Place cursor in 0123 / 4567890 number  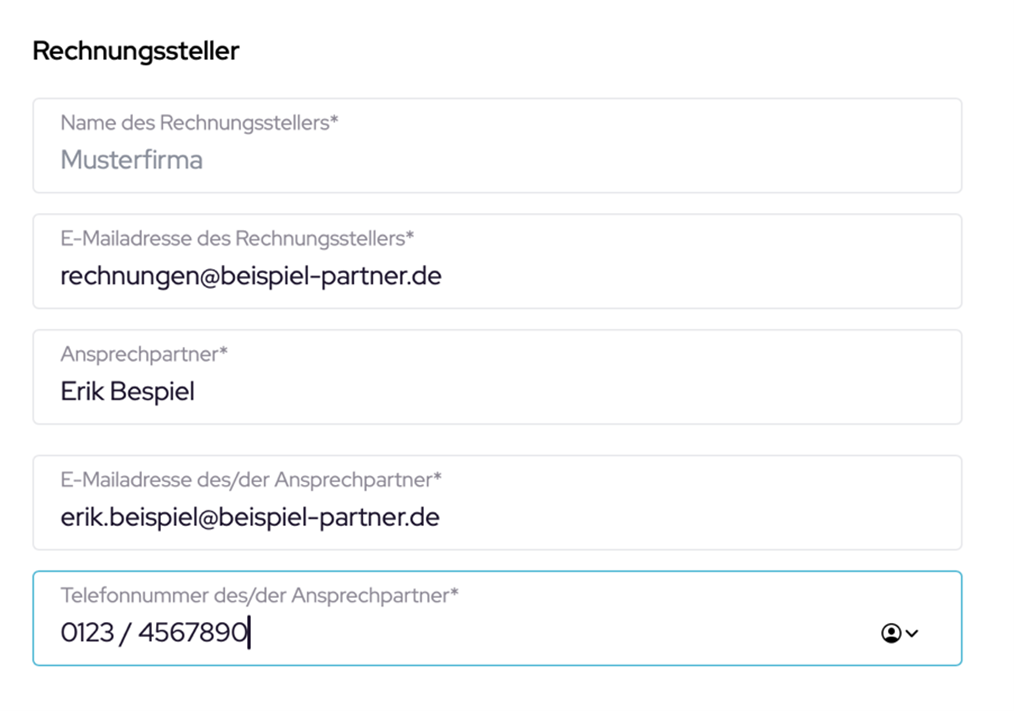point(154,634)
